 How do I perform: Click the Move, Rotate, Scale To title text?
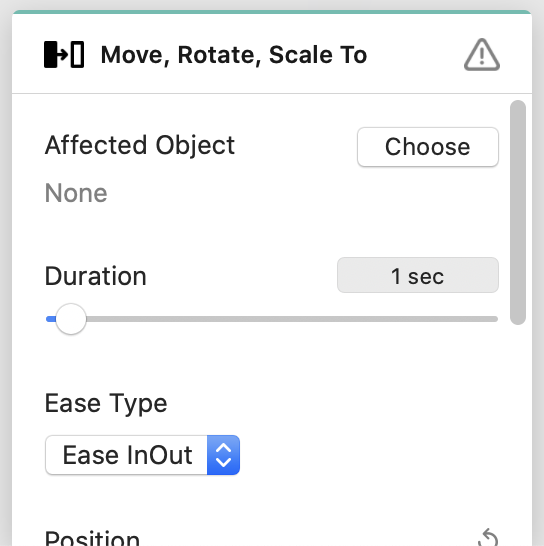click(234, 55)
